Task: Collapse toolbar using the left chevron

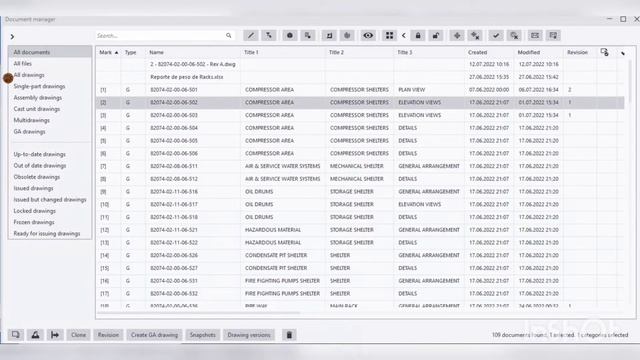Action: point(404,36)
